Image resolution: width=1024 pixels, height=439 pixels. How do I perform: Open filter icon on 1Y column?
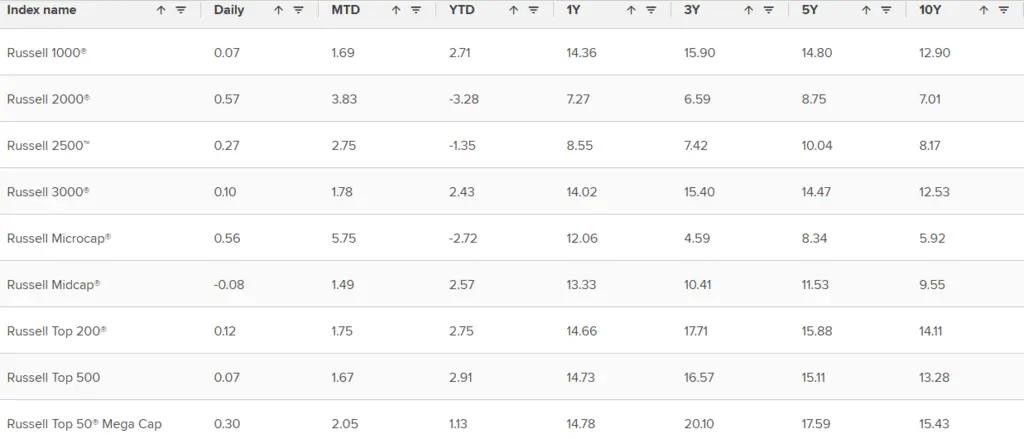pyautogui.click(x=651, y=10)
